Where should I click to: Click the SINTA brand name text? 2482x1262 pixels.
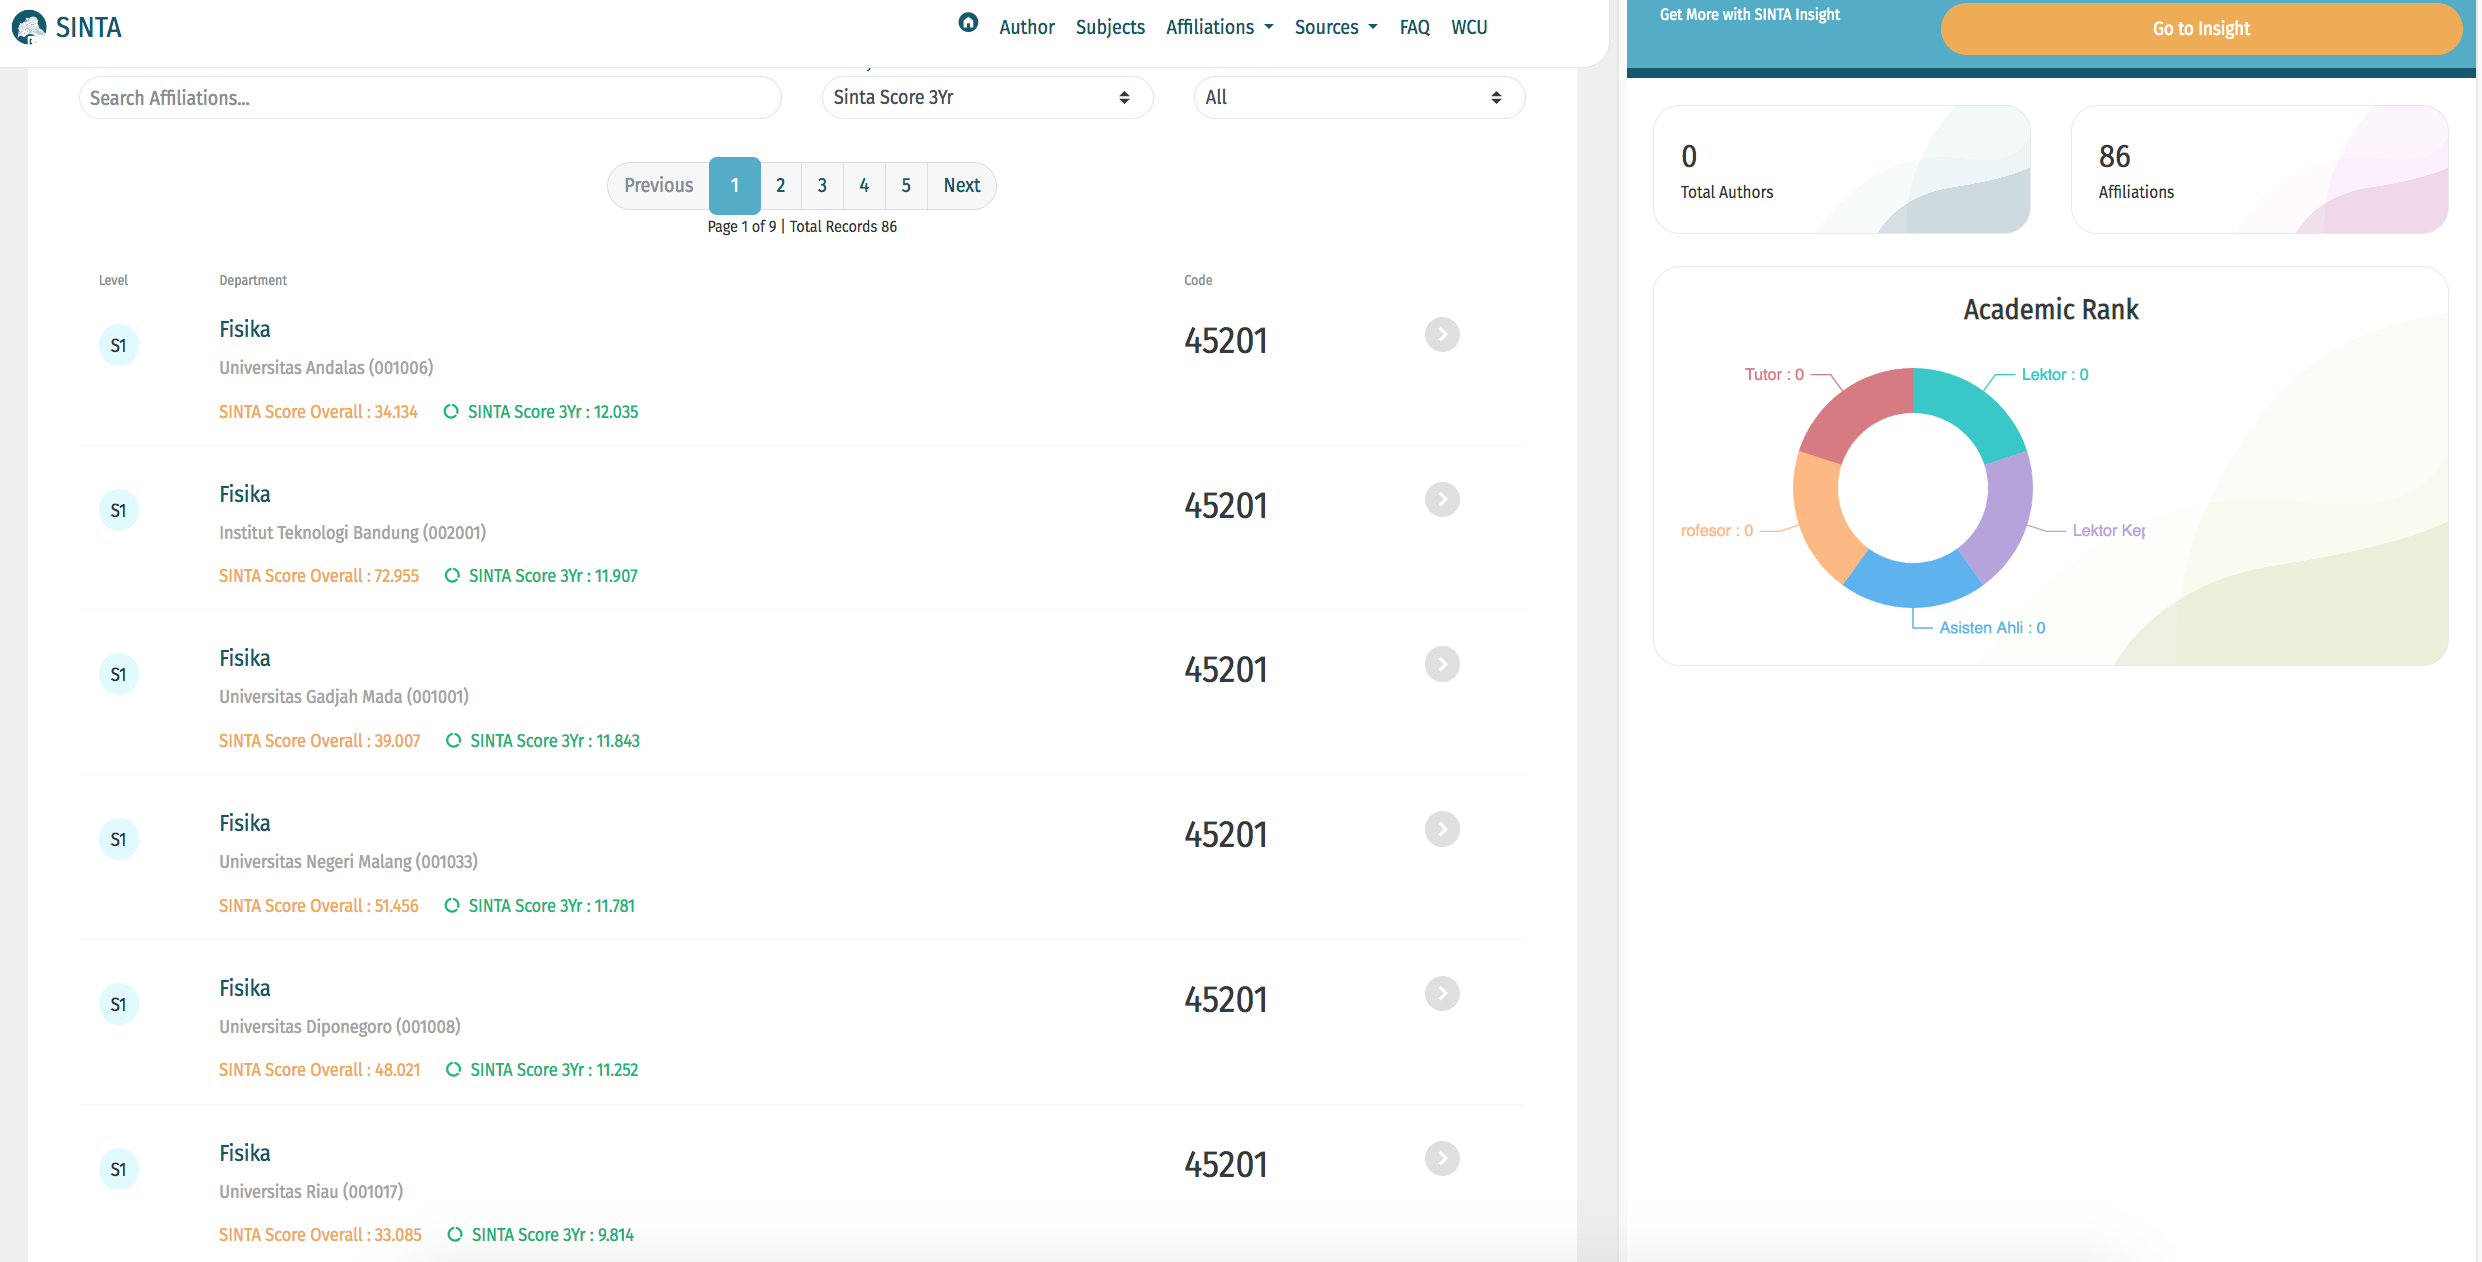(89, 28)
